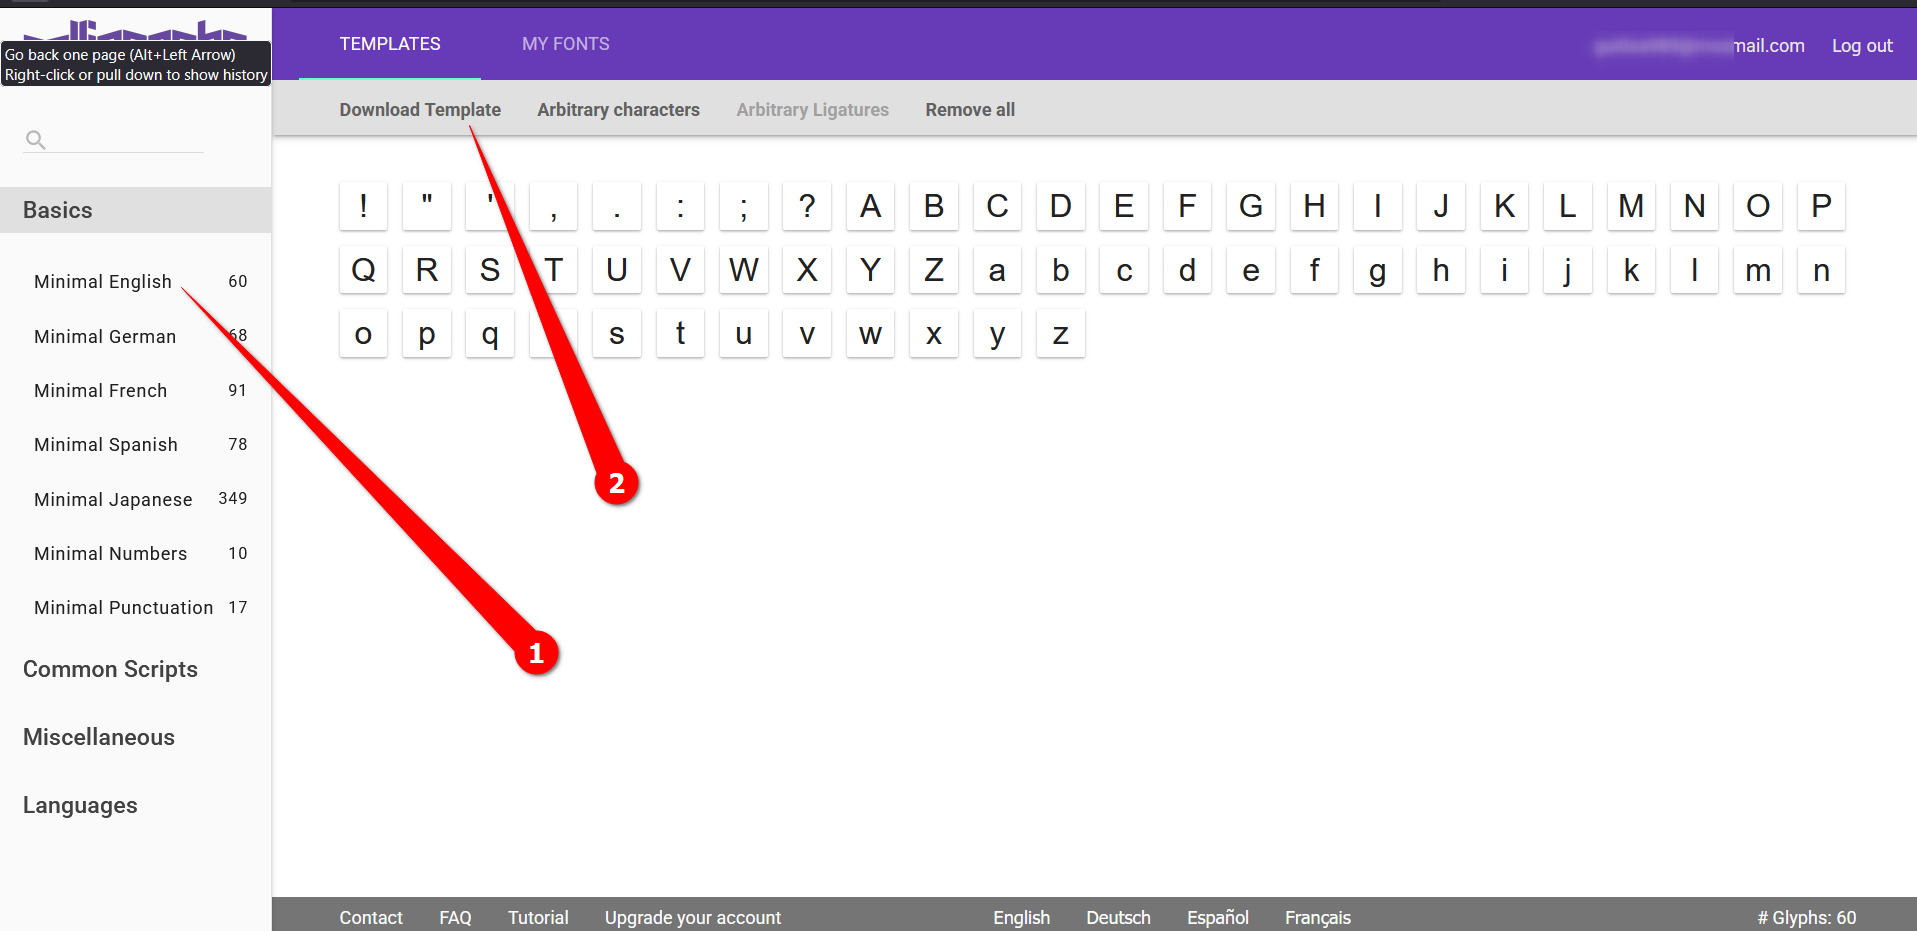
Task: Click the comma glyph tile
Action: pyautogui.click(x=553, y=206)
